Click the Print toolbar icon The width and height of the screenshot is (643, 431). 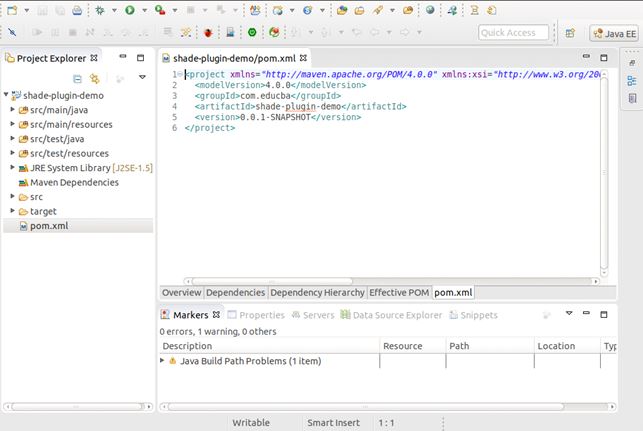point(77,10)
